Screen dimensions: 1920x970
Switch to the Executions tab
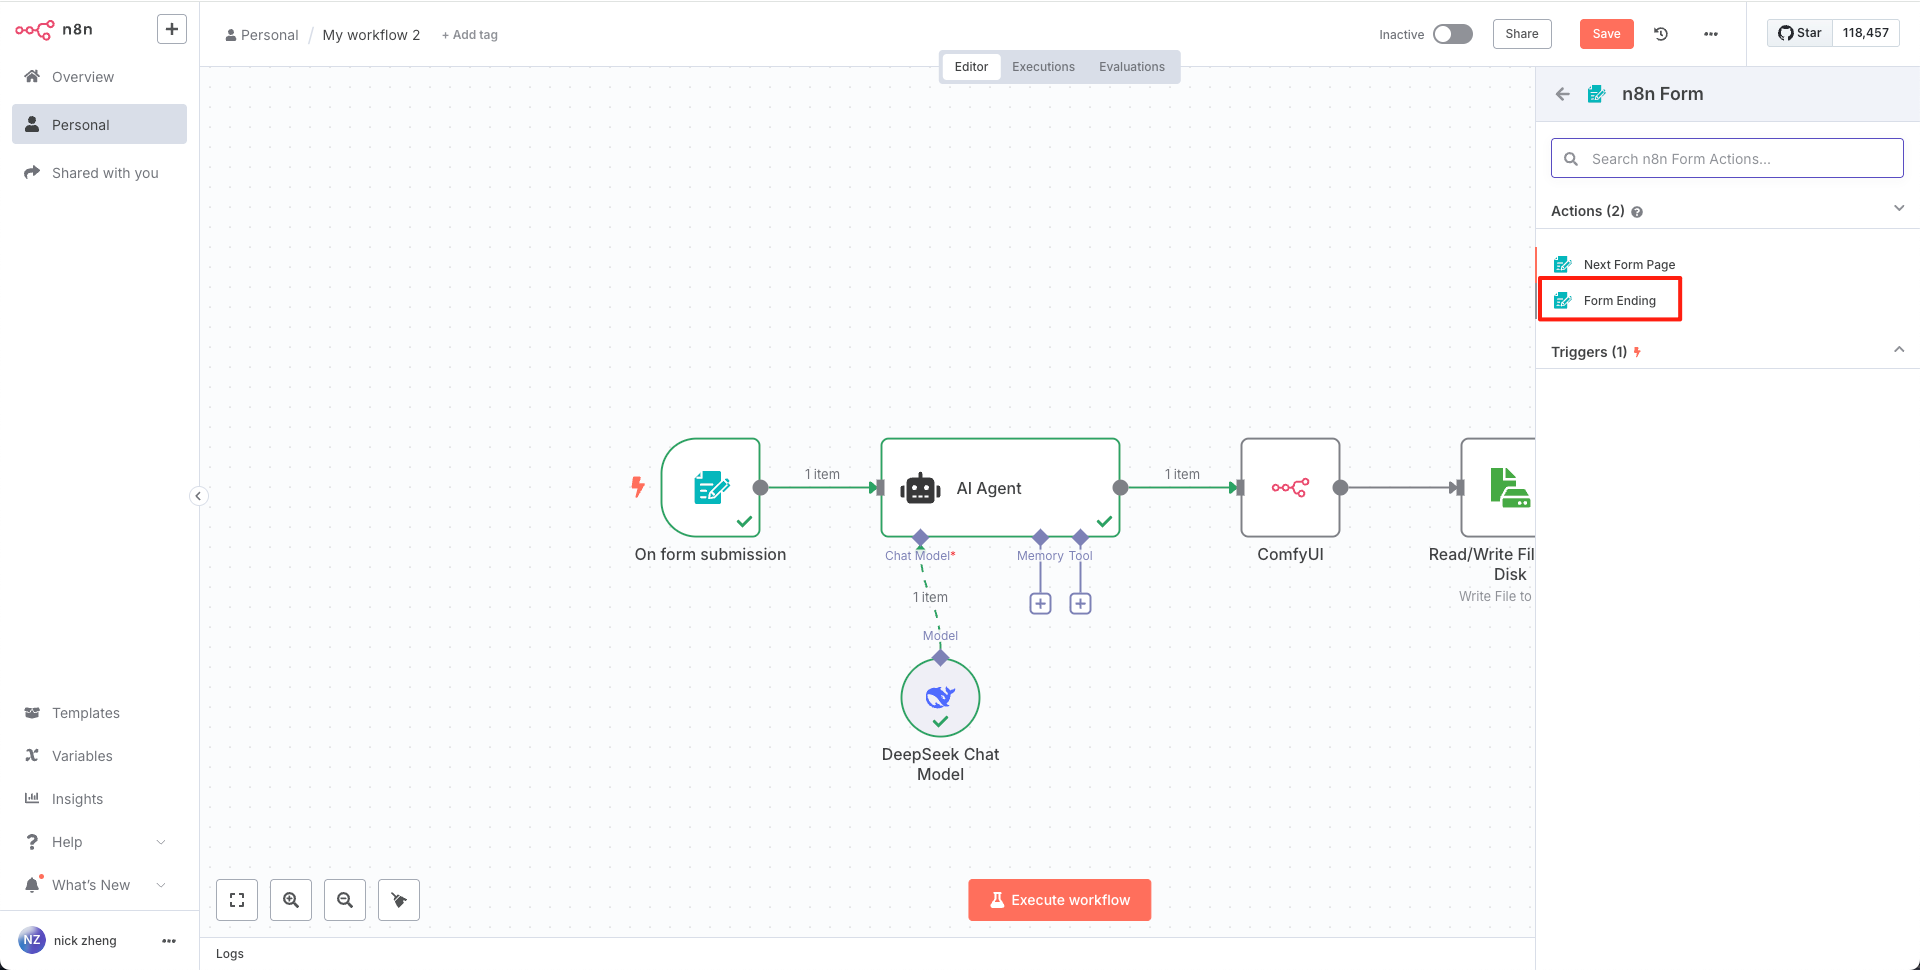click(x=1043, y=67)
